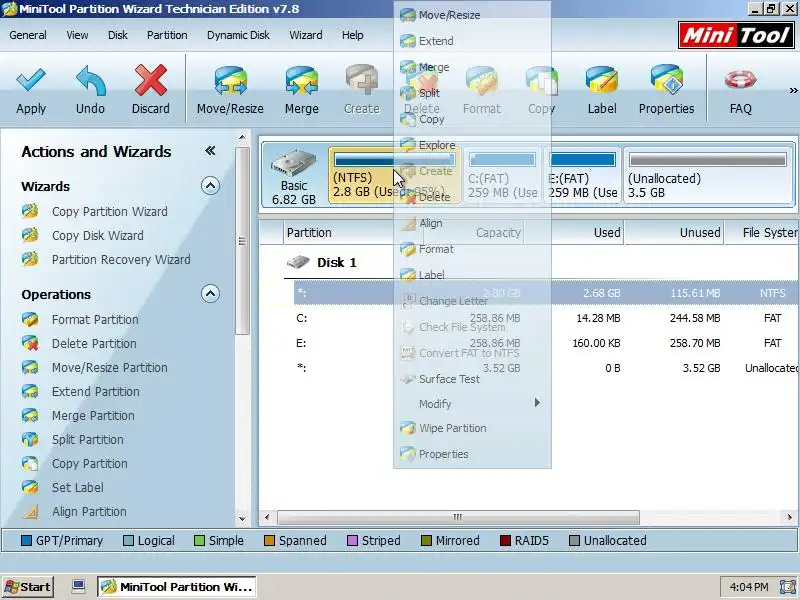Select the E: partition row
This screenshot has width=800, height=600.
546,343
